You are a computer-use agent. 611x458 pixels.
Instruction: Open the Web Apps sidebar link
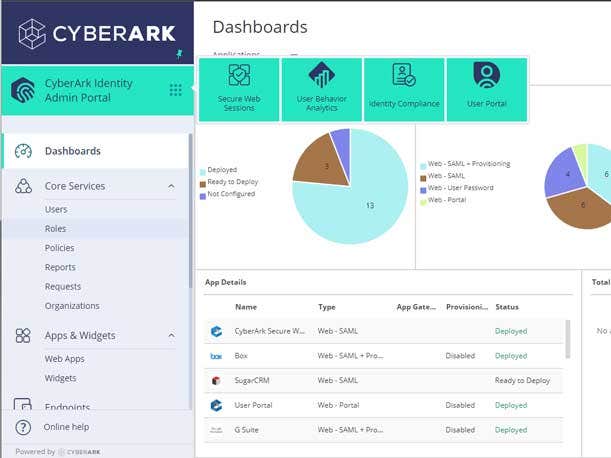[64, 358]
